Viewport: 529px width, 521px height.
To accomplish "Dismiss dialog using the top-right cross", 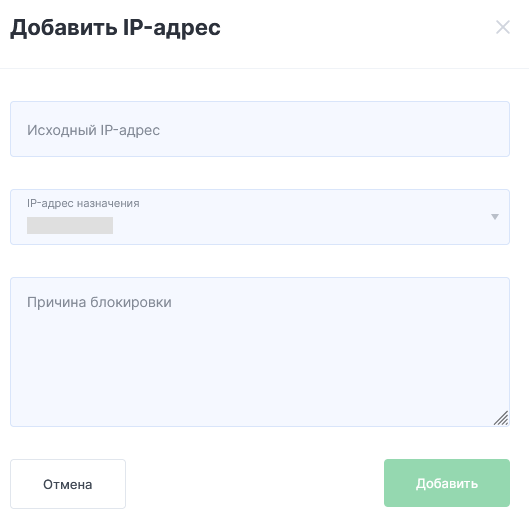I will (x=503, y=27).
